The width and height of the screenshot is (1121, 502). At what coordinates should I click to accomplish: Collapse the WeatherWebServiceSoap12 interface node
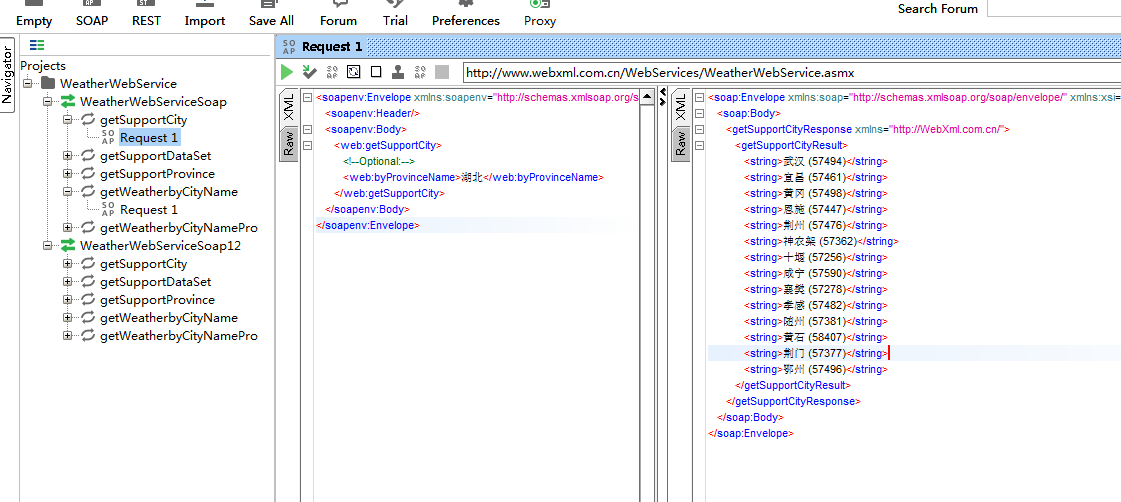point(48,245)
